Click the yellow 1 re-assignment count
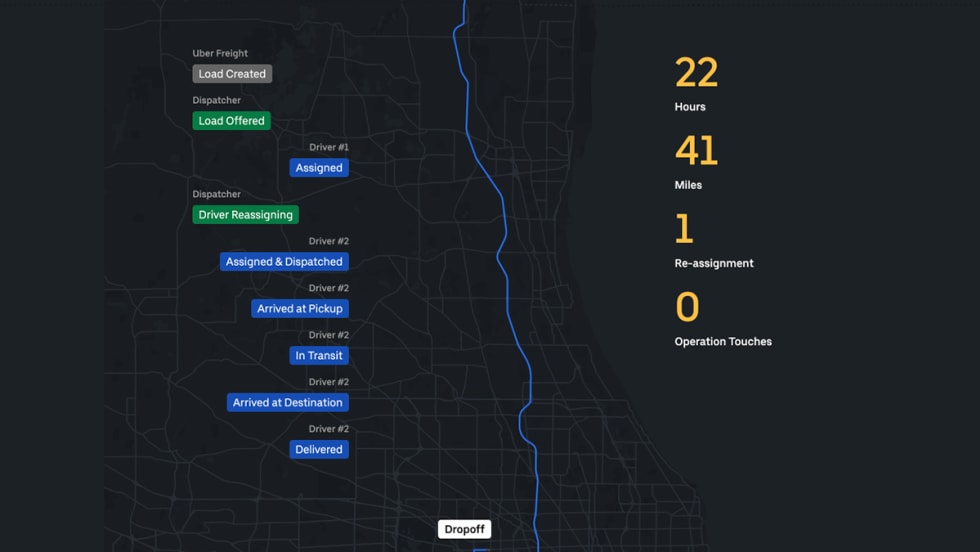Image resolution: width=980 pixels, height=552 pixels. [684, 229]
